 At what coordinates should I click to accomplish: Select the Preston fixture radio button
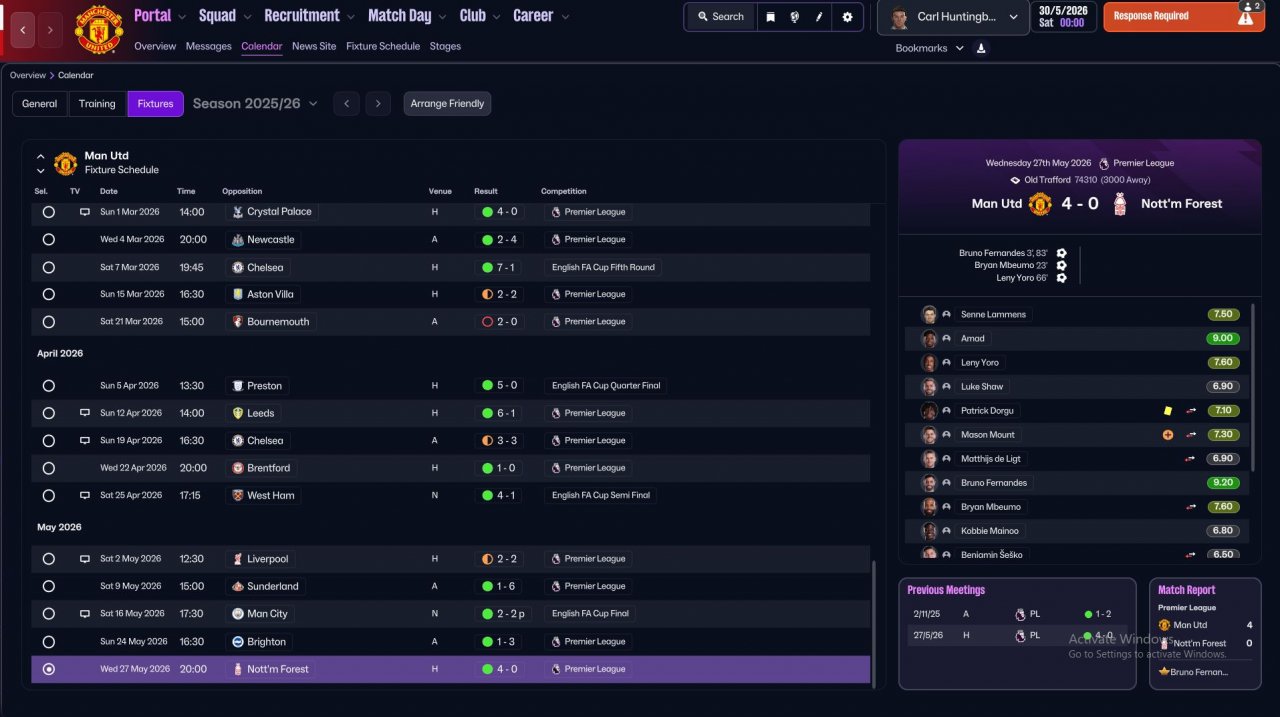coord(48,386)
